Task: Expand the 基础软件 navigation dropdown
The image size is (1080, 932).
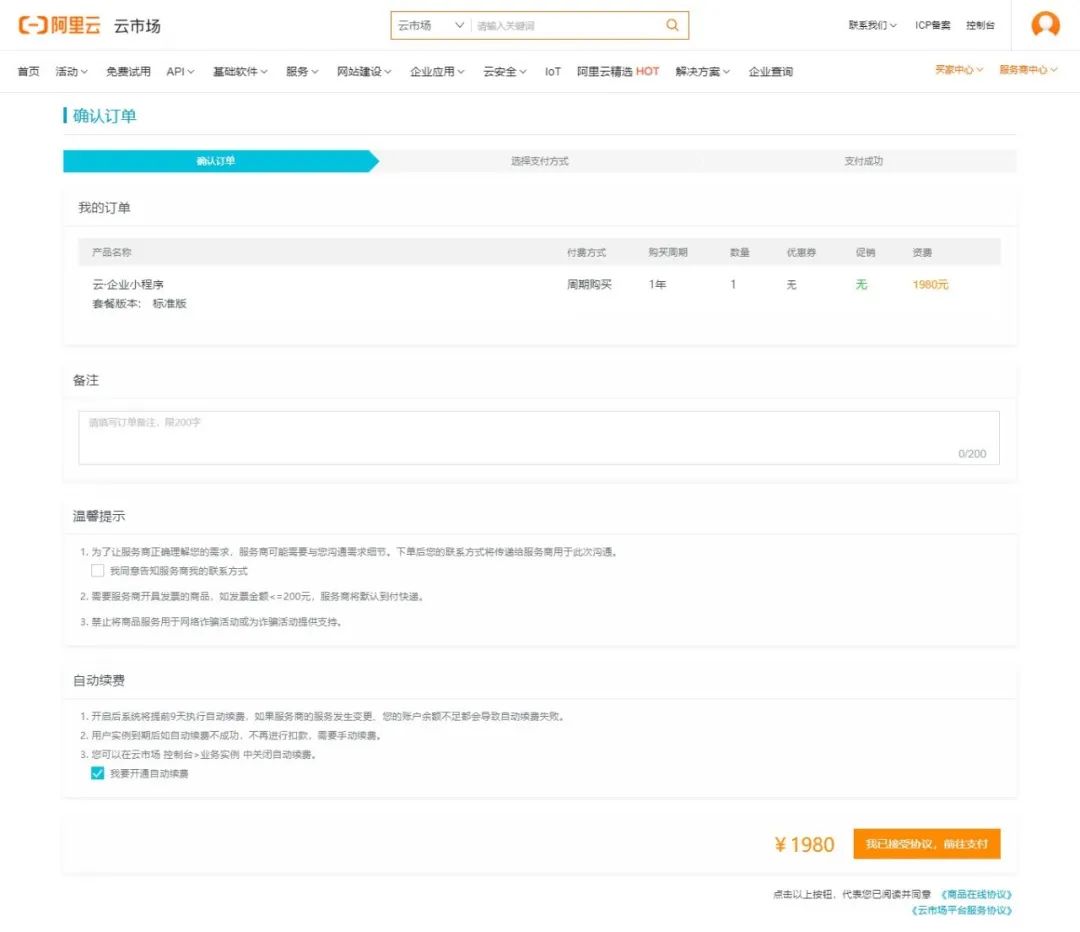Action: coord(240,72)
